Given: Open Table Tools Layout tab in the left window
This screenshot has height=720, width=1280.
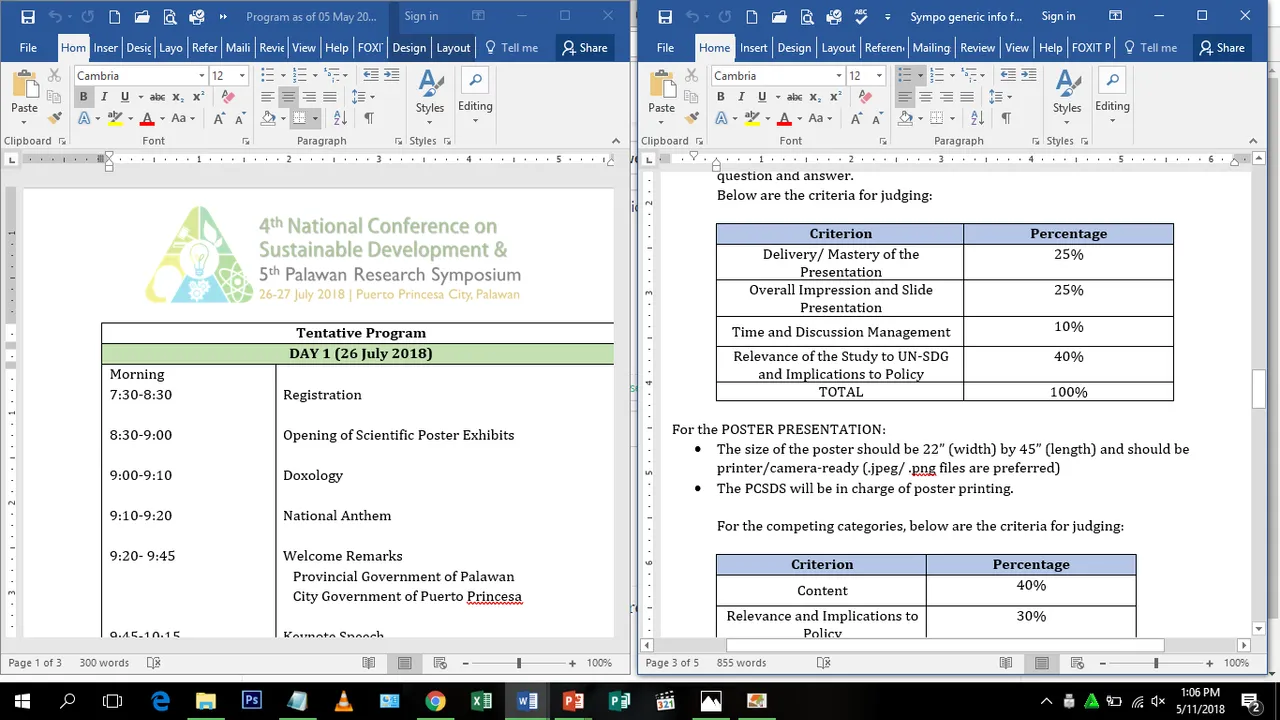Looking at the screenshot, I should point(453,47).
